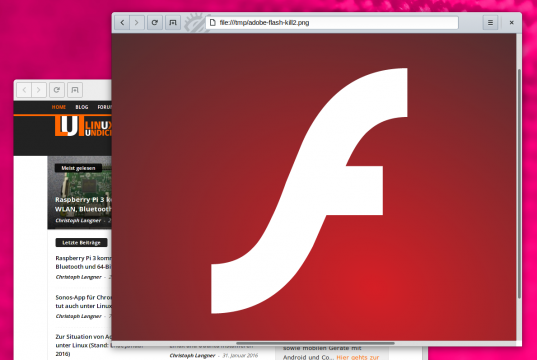Click the horizontal scrollbar of front window
The image size is (537, 360).
tap(315, 343)
